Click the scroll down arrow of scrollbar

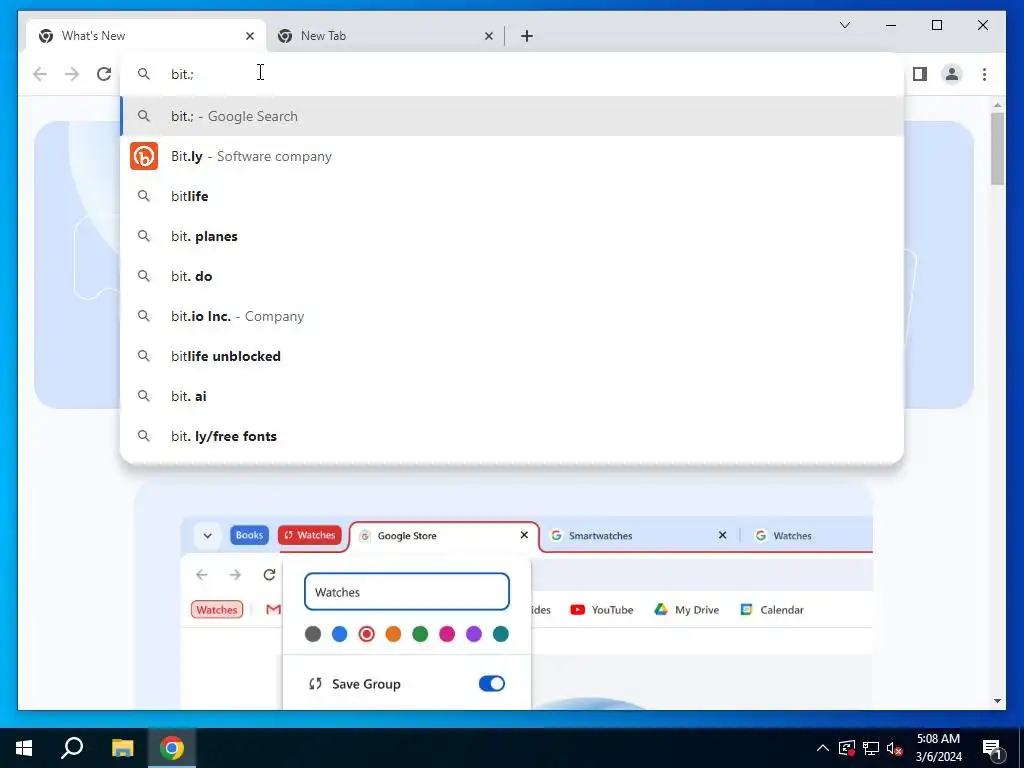click(x=997, y=701)
